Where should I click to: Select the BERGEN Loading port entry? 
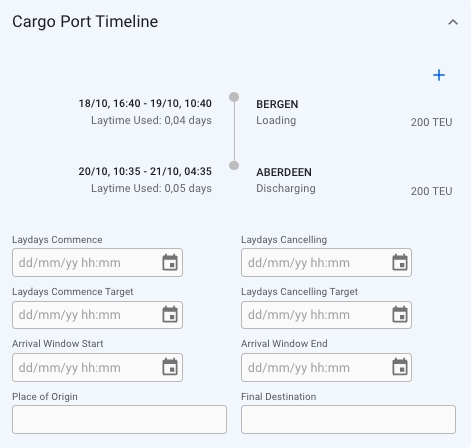pos(277,112)
